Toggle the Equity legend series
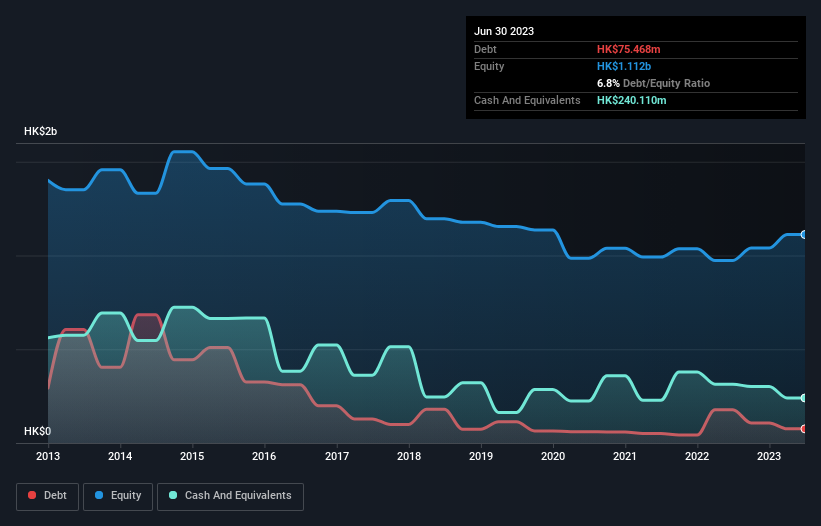Viewport: 821px width, 526px height. tap(118, 496)
